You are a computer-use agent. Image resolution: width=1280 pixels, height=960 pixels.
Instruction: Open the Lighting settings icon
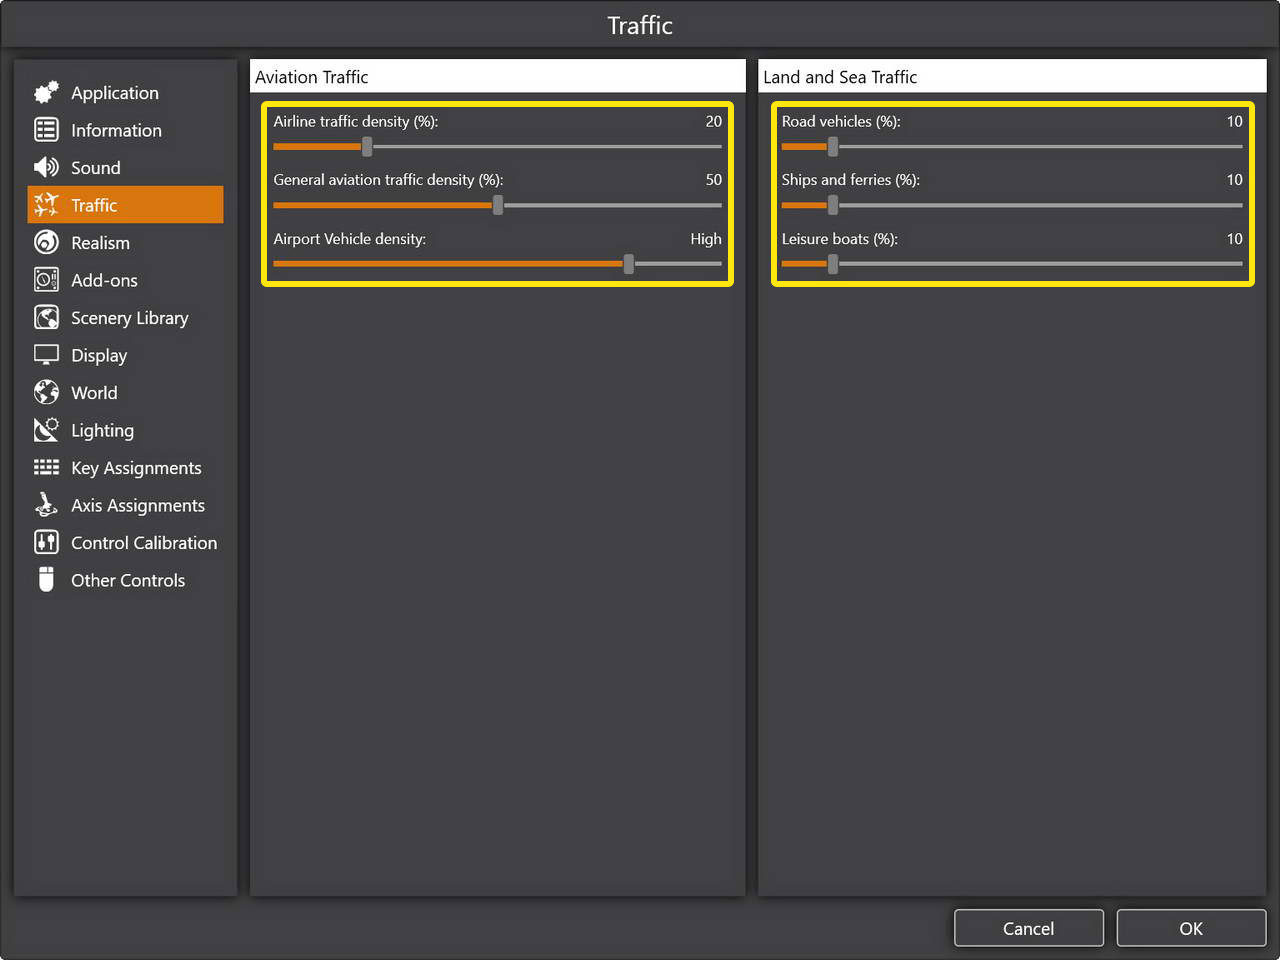pos(46,430)
